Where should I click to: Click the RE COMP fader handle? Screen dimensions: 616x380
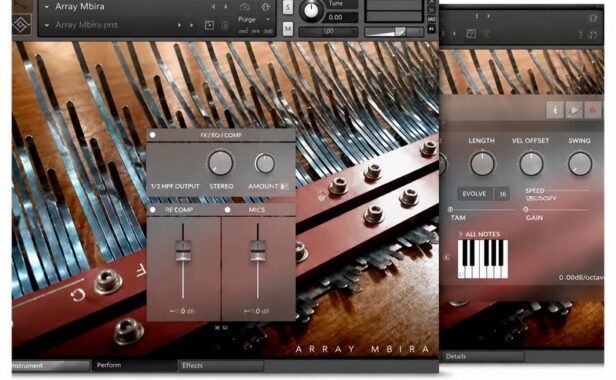(183, 250)
